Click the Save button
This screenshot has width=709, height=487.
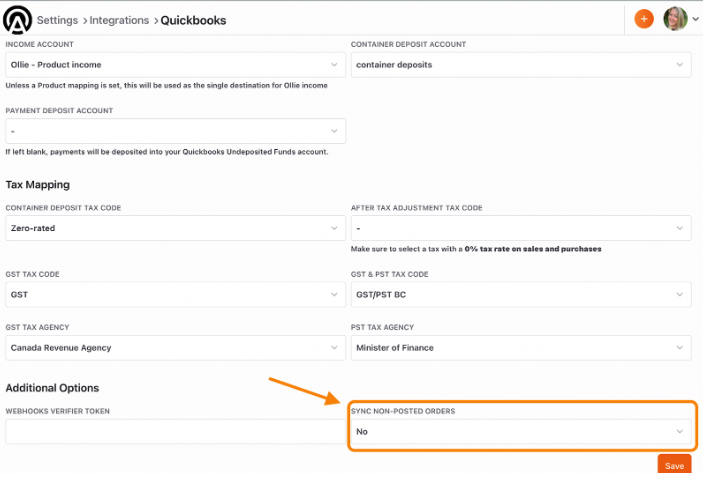[674, 464]
